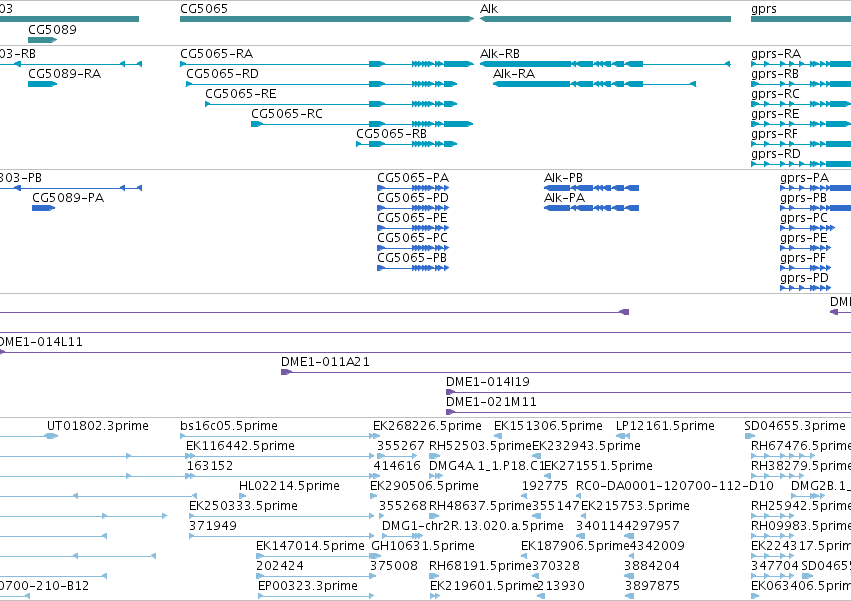Click the 371949 feature label
Viewport: 851px width, 601px height.
coord(213,527)
